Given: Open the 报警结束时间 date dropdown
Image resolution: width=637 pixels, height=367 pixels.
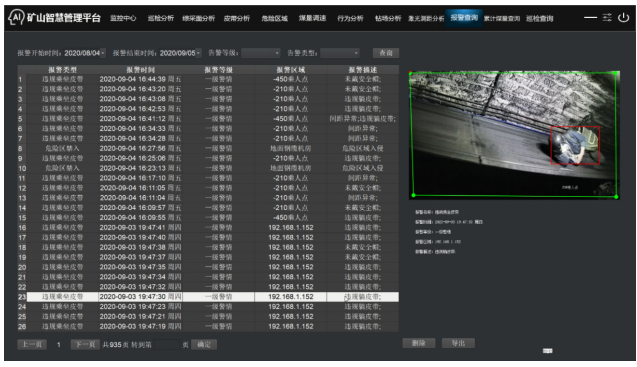Looking at the screenshot, I should pos(198,53).
